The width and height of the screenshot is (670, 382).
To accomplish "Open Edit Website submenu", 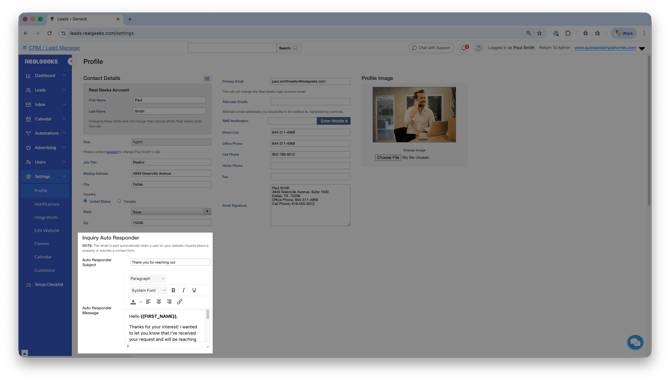I will coord(47,231).
